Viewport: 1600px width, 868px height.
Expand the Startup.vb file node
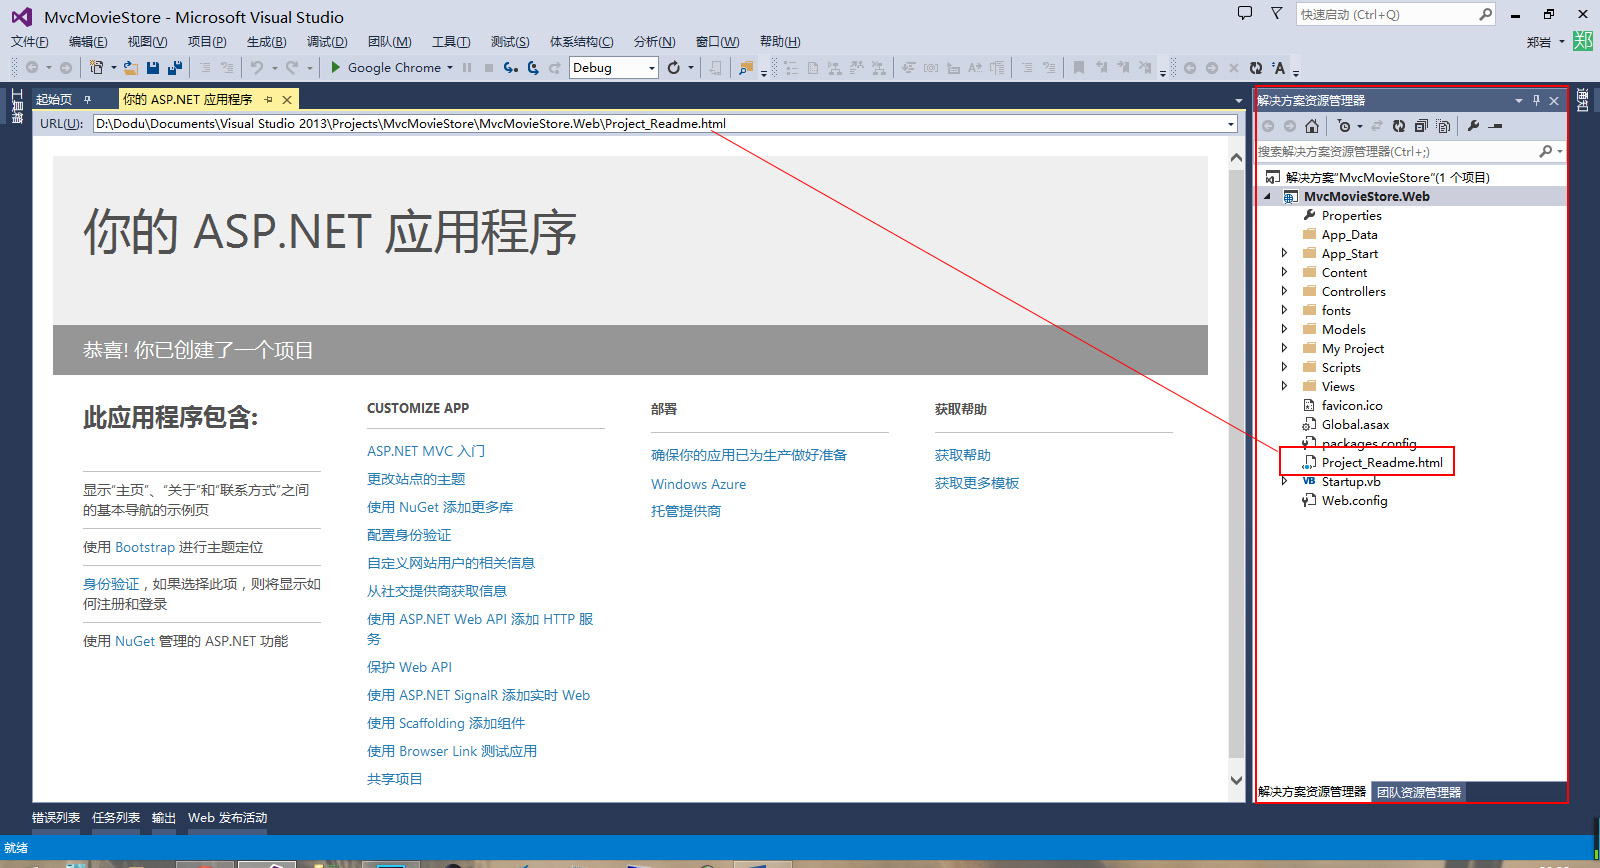point(1285,481)
